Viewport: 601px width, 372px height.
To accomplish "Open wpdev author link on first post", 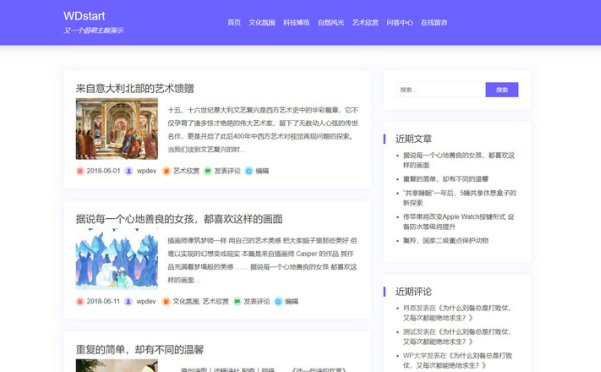I will (x=146, y=171).
